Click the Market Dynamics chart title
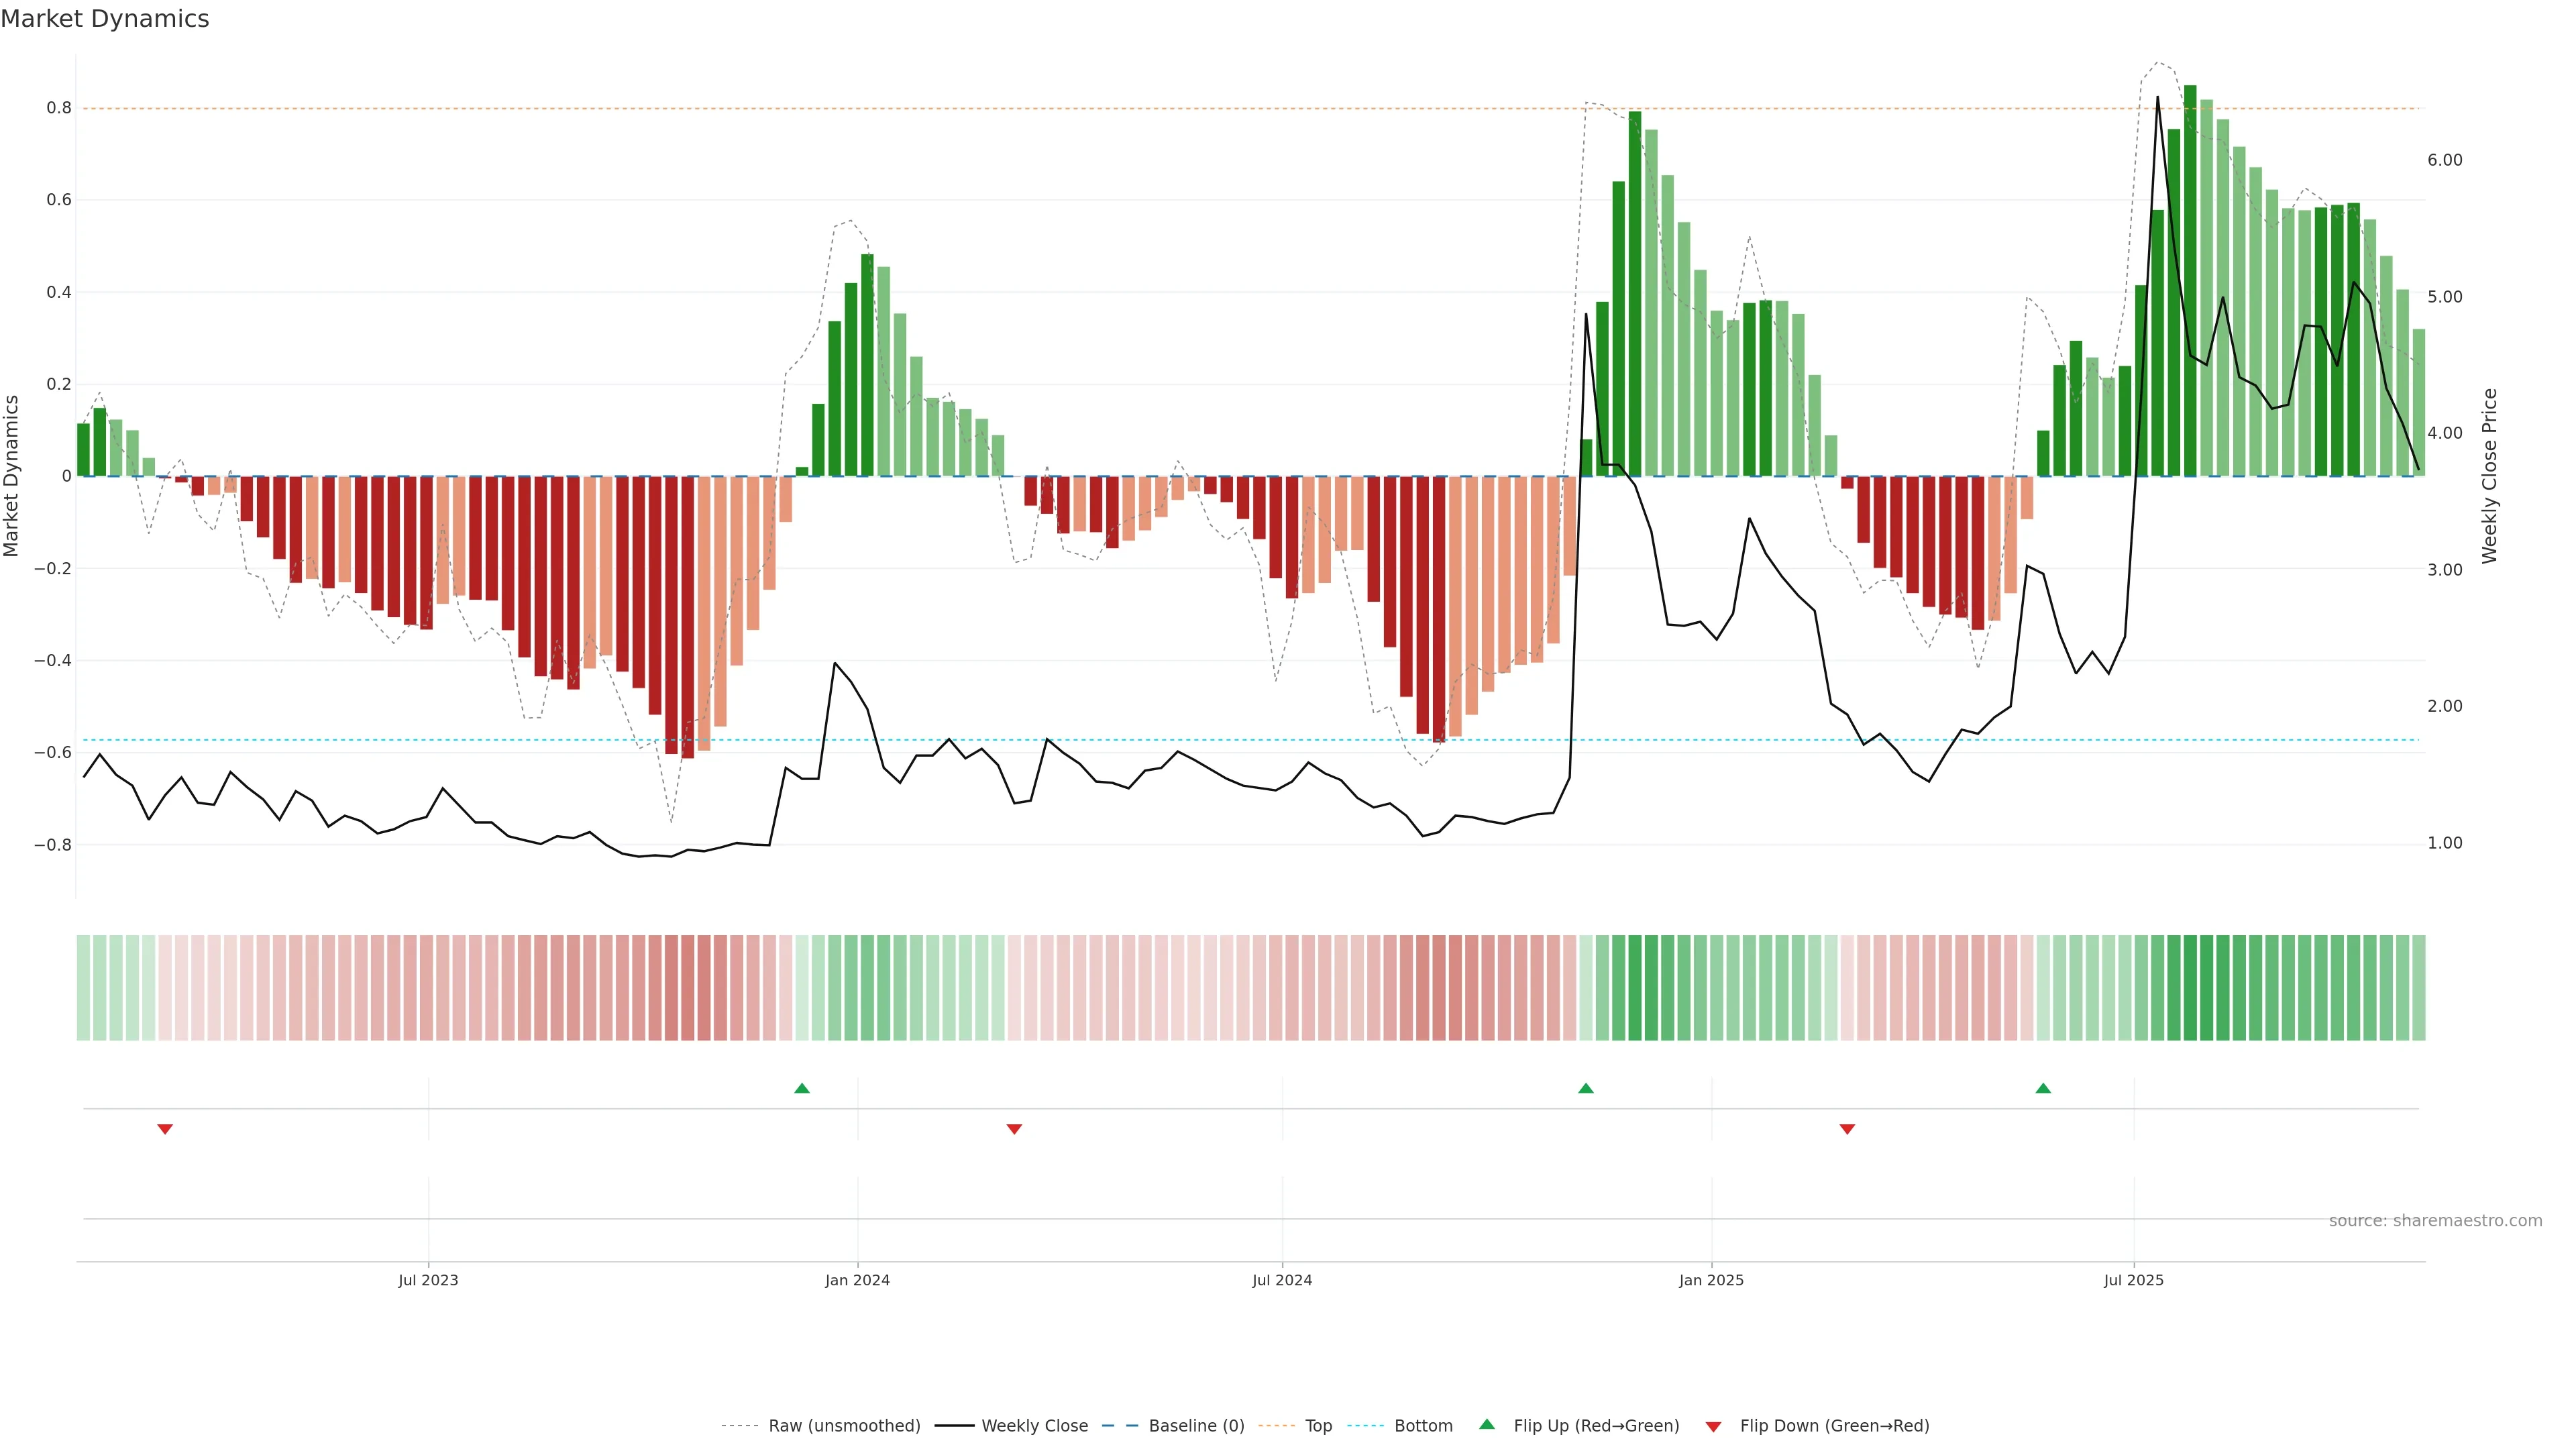 pyautogui.click(x=105, y=19)
